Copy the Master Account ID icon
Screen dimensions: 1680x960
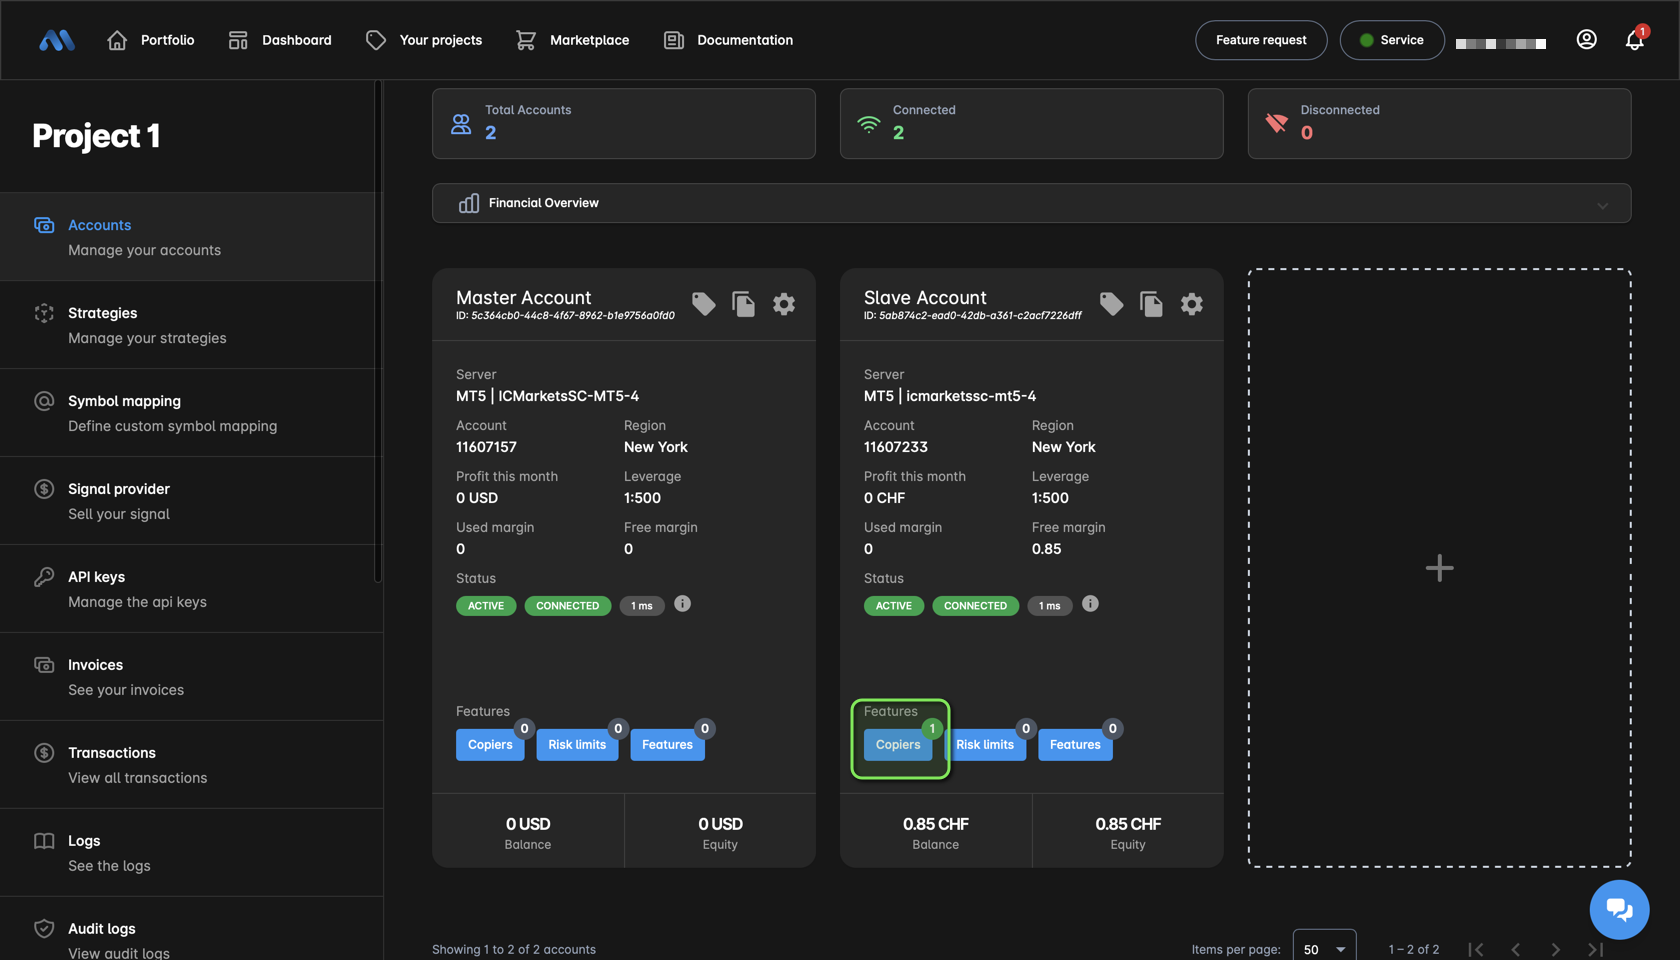click(743, 304)
